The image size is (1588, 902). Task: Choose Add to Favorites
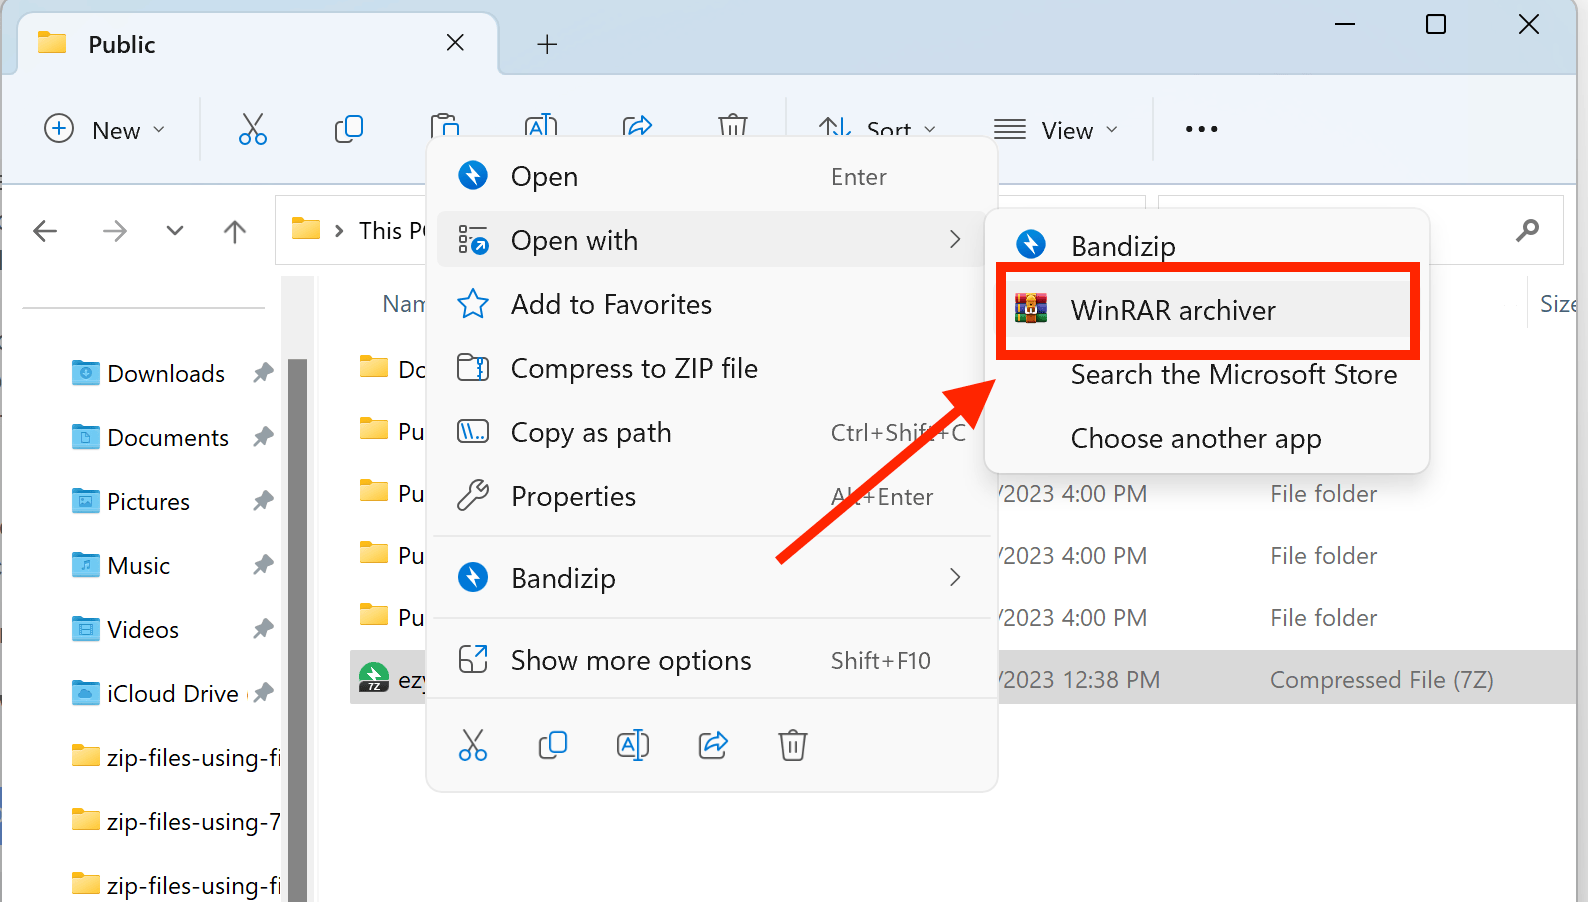pyautogui.click(x=712, y=305)
